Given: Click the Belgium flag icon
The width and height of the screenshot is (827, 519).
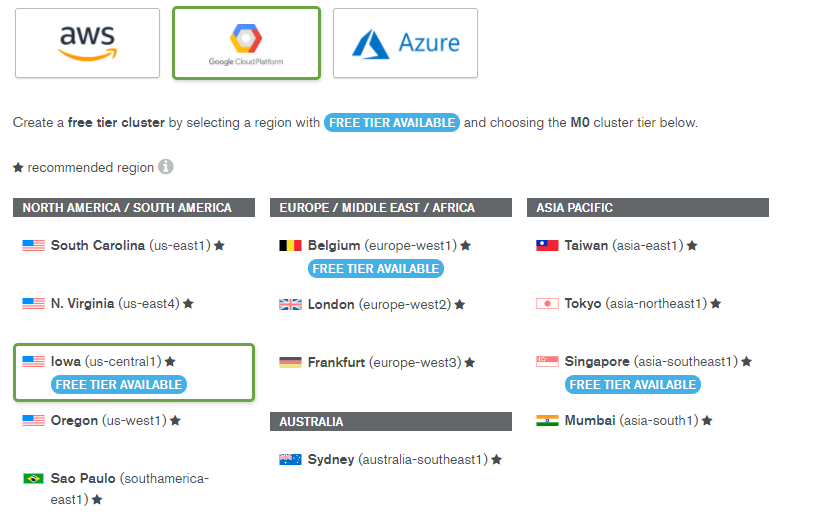Looking at the screenshot, I should [x=290, y=245].
